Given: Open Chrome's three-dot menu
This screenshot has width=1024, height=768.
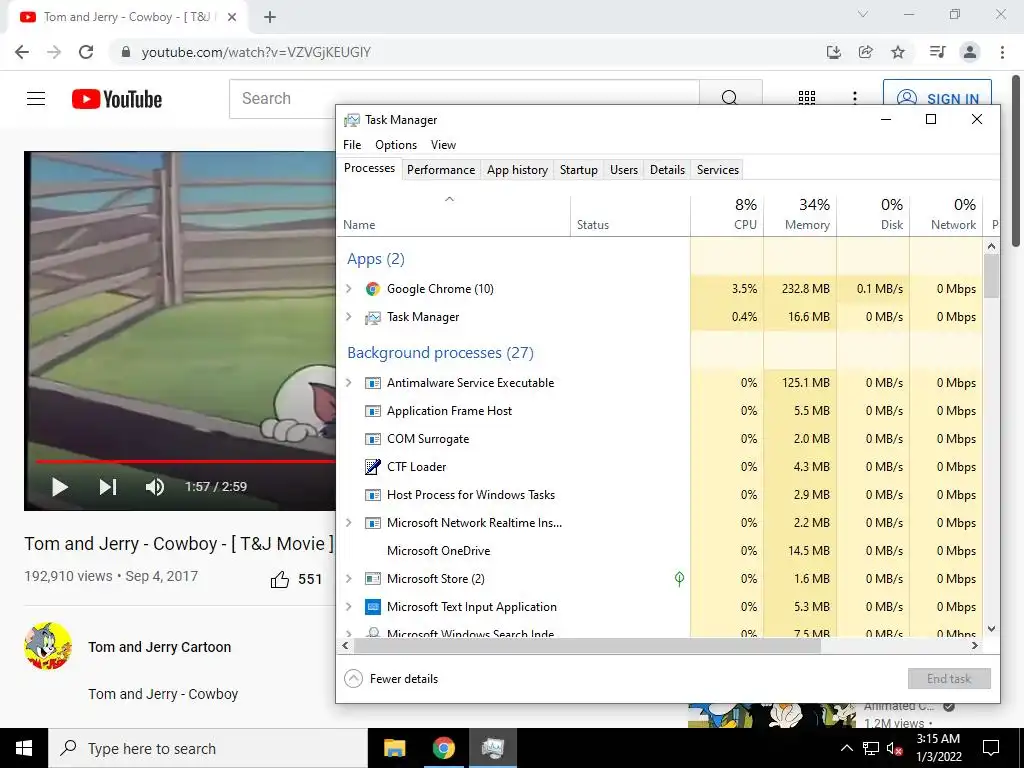Looking at the screenshot, I should 1002,52.
